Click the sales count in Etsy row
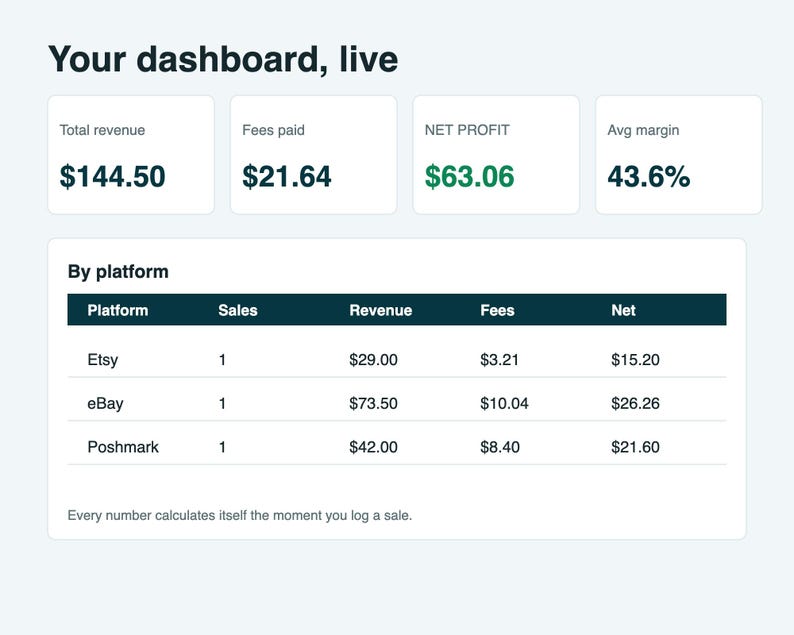Screen dimensions: 794x635 (x=222, y=360)
